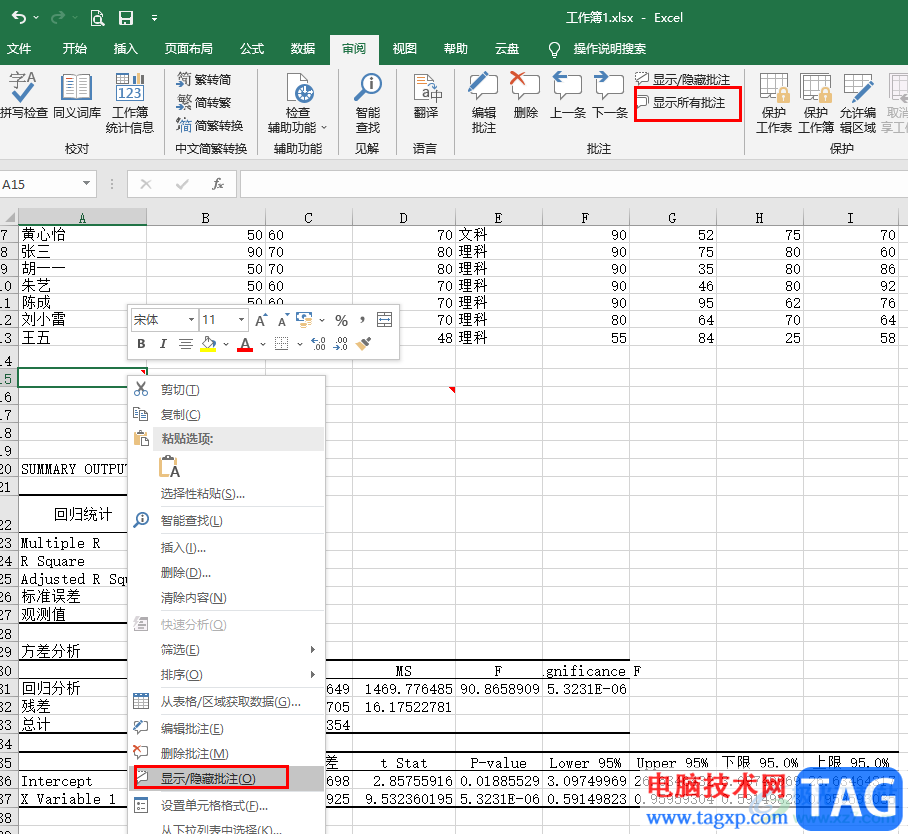Select Copy (复制) from the context menu

pyautogui.click(x=226, y=415)
